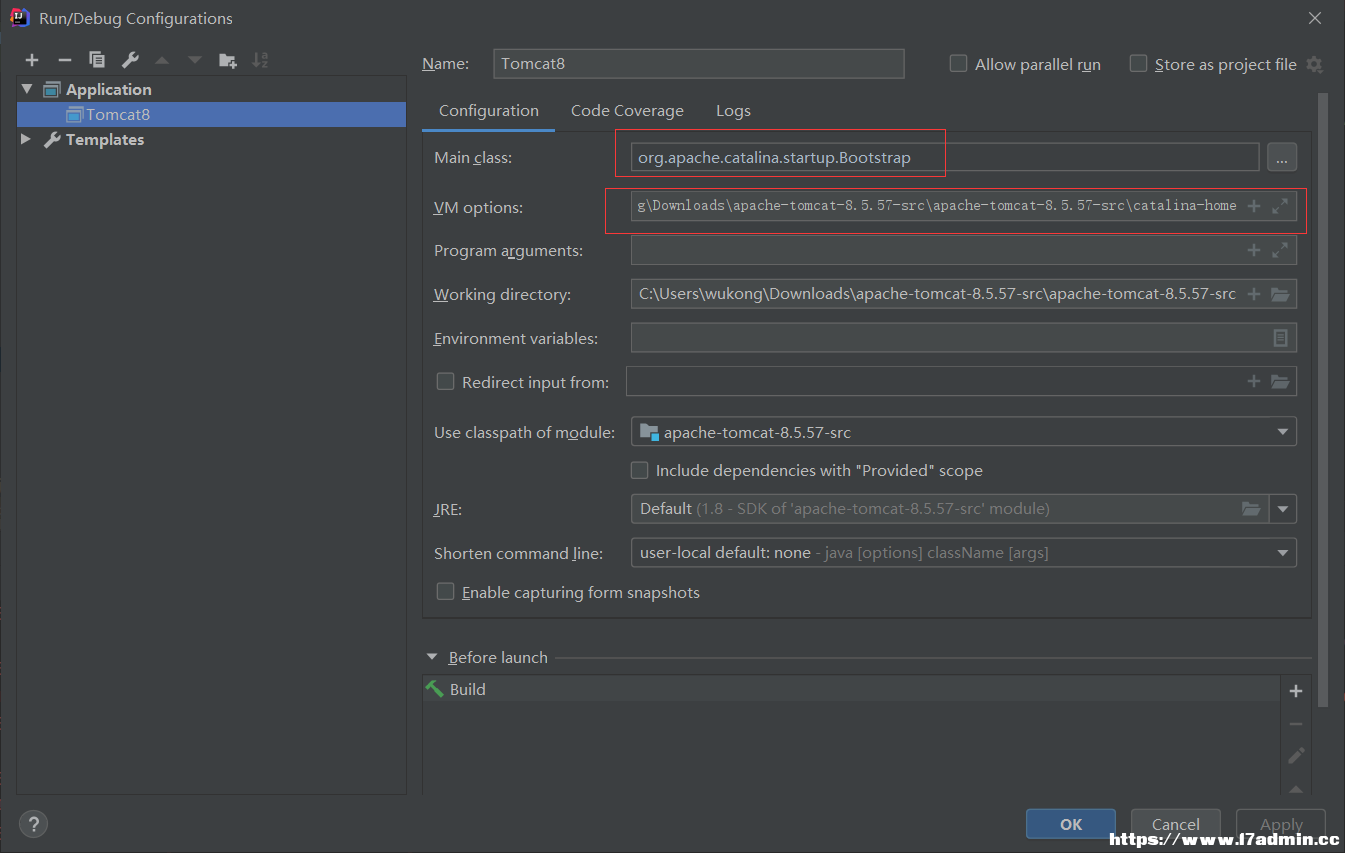The width and height of the screenshot is (1345, 853).
Task: Browse folder for Working directory
Action: tap(1280, 294)
